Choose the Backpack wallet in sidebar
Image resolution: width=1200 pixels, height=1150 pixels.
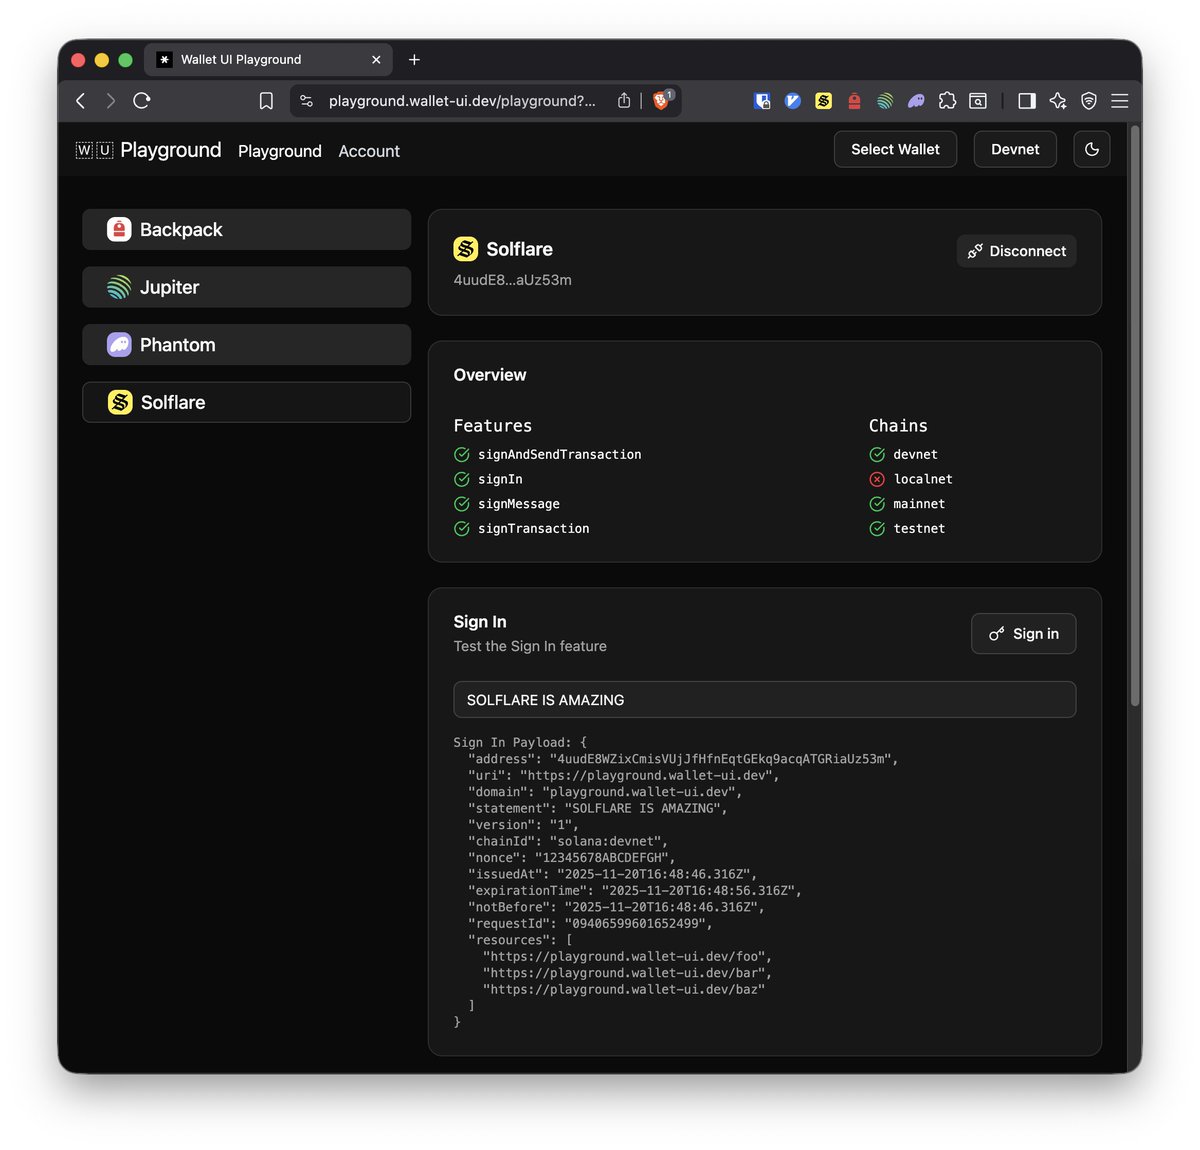coord(246,230)
